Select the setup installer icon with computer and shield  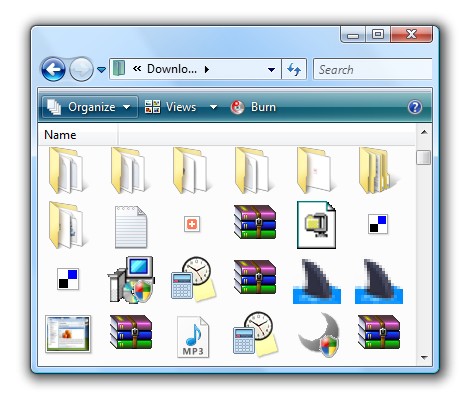[131, 280]
